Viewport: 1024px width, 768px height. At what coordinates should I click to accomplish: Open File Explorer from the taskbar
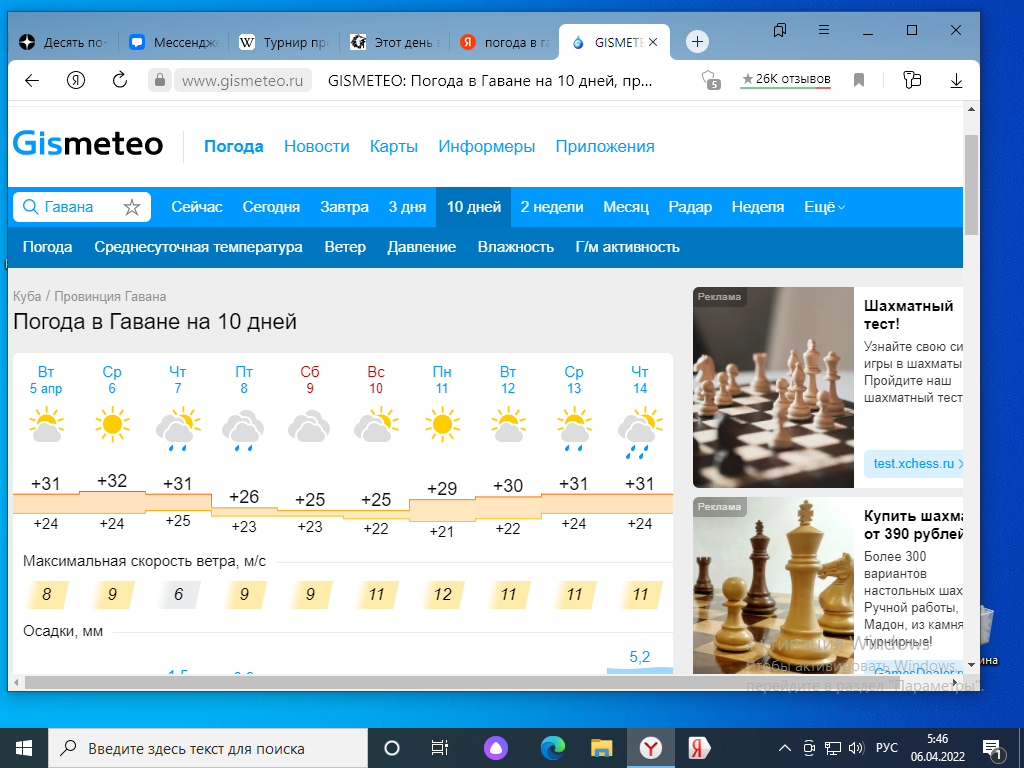(x=601, y=748)
